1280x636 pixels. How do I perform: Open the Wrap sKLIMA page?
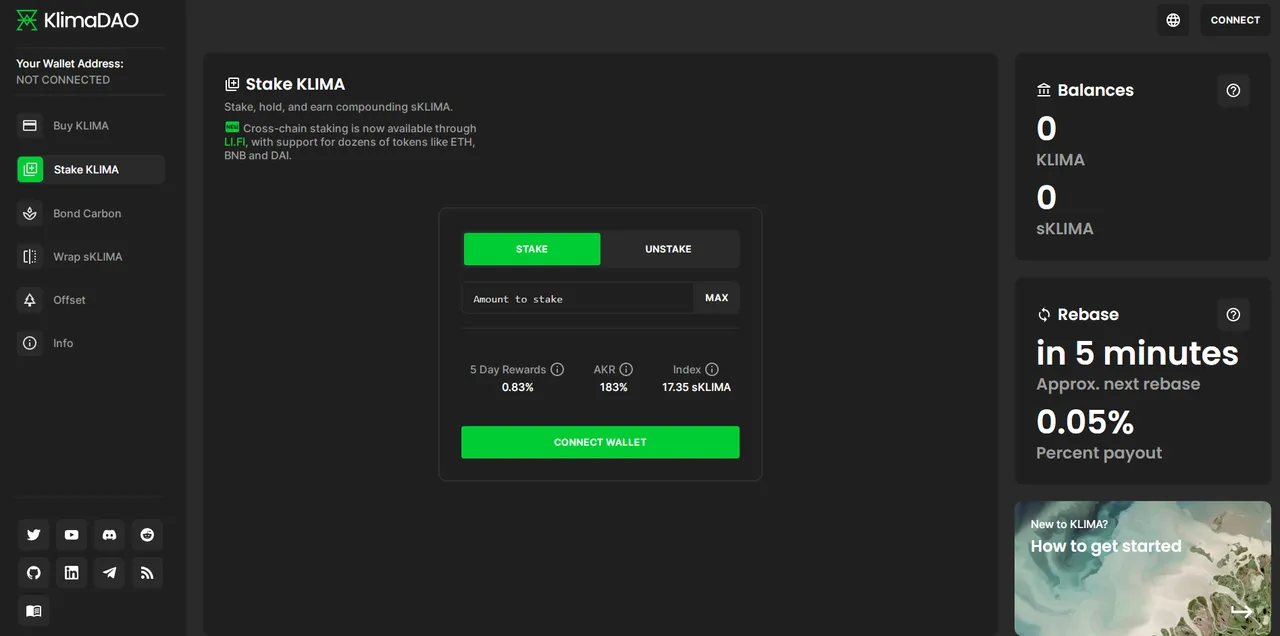click(91, 257)
